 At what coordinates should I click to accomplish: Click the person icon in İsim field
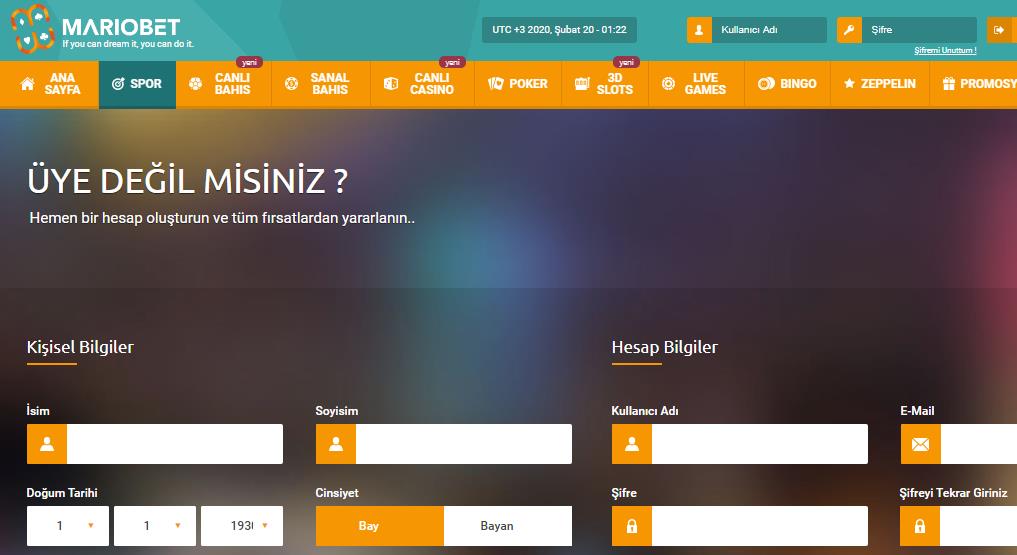[x=47, y=444]
